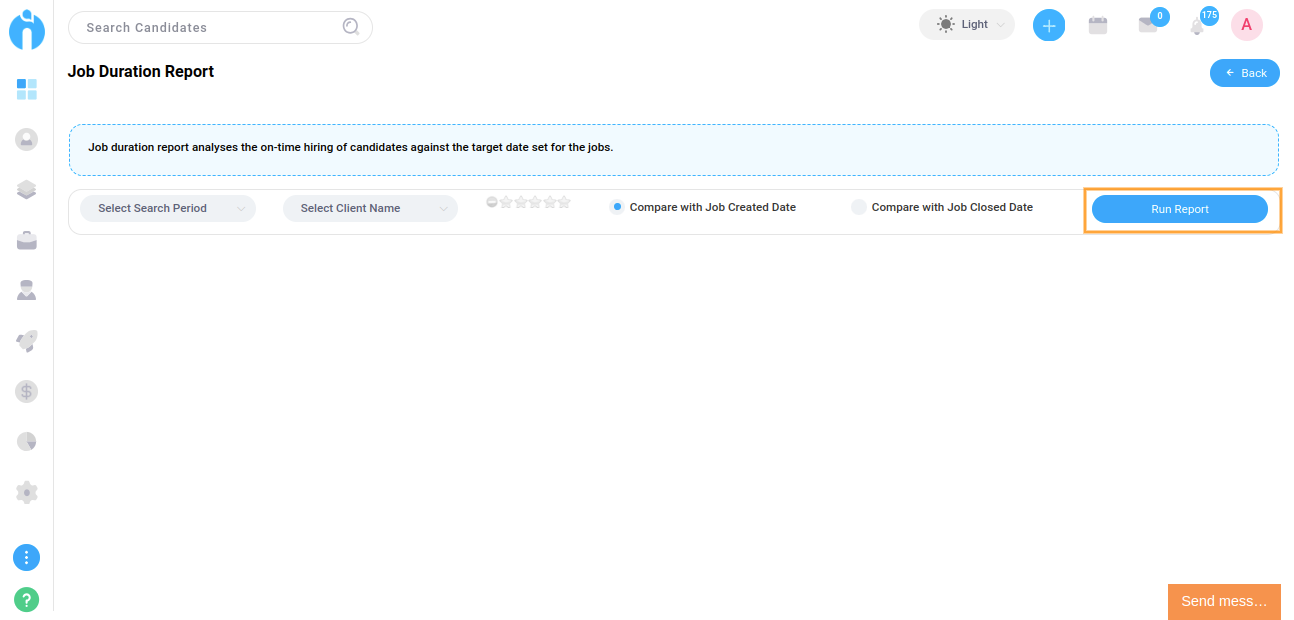
Task: Expand the Select Client Name dropdown
Action: click(370, 208)
